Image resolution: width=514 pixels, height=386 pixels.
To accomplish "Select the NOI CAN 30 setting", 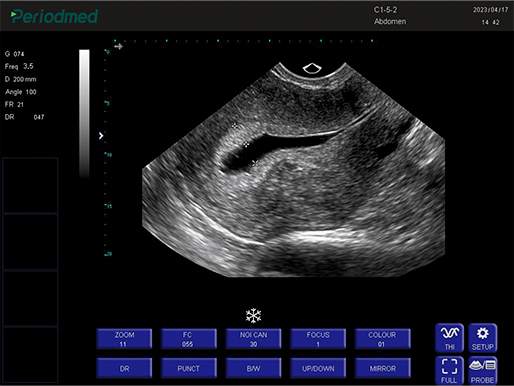I will coord(253,339).
